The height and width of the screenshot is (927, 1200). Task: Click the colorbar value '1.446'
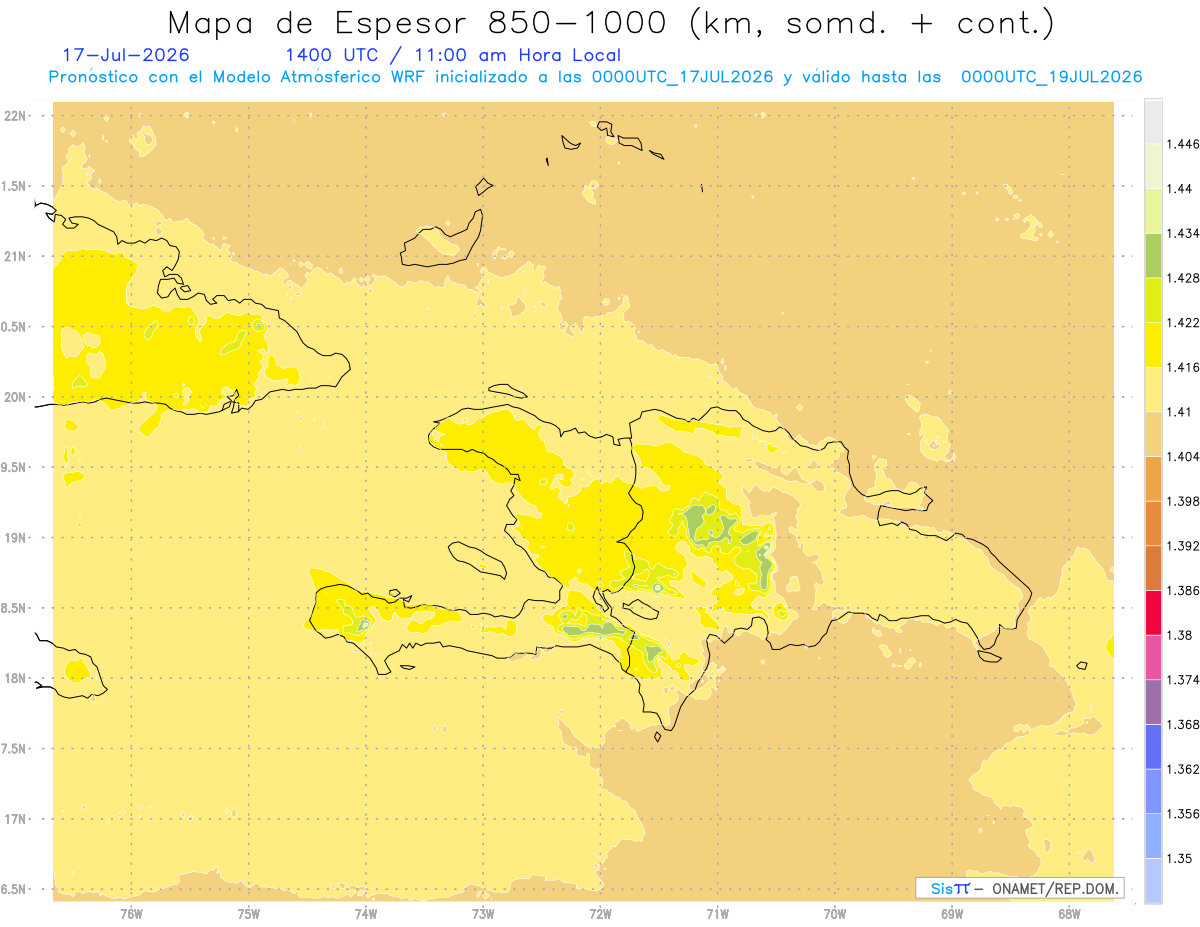(x=1183, y=144)
